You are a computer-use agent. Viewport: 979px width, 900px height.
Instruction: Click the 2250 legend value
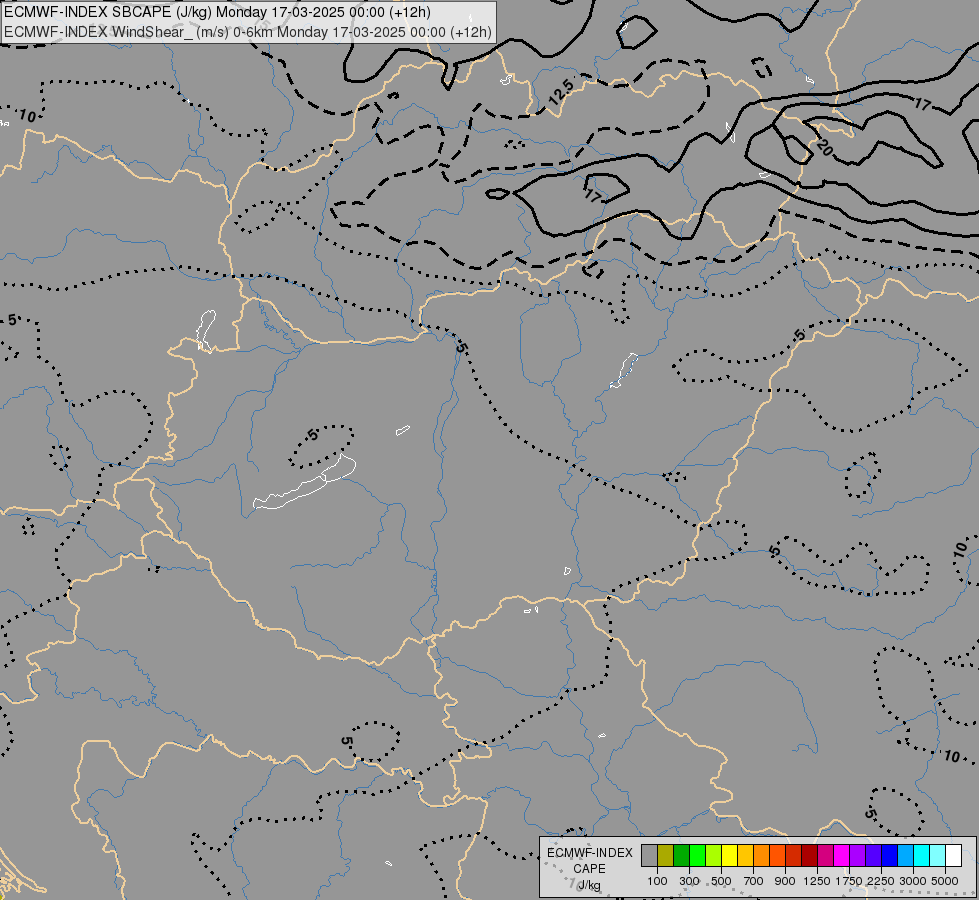[881, 881]
